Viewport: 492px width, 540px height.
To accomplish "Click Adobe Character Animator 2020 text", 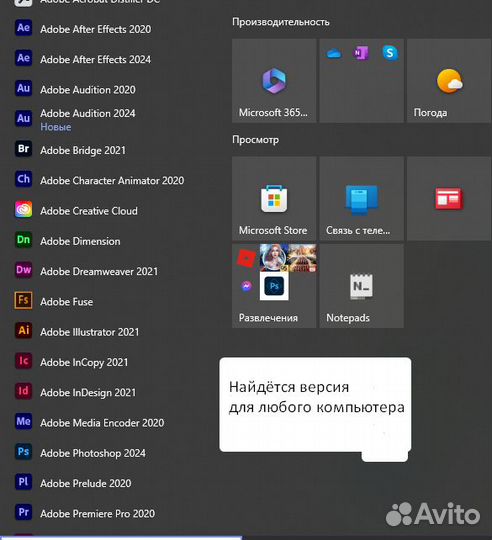I will pos(112,180).
